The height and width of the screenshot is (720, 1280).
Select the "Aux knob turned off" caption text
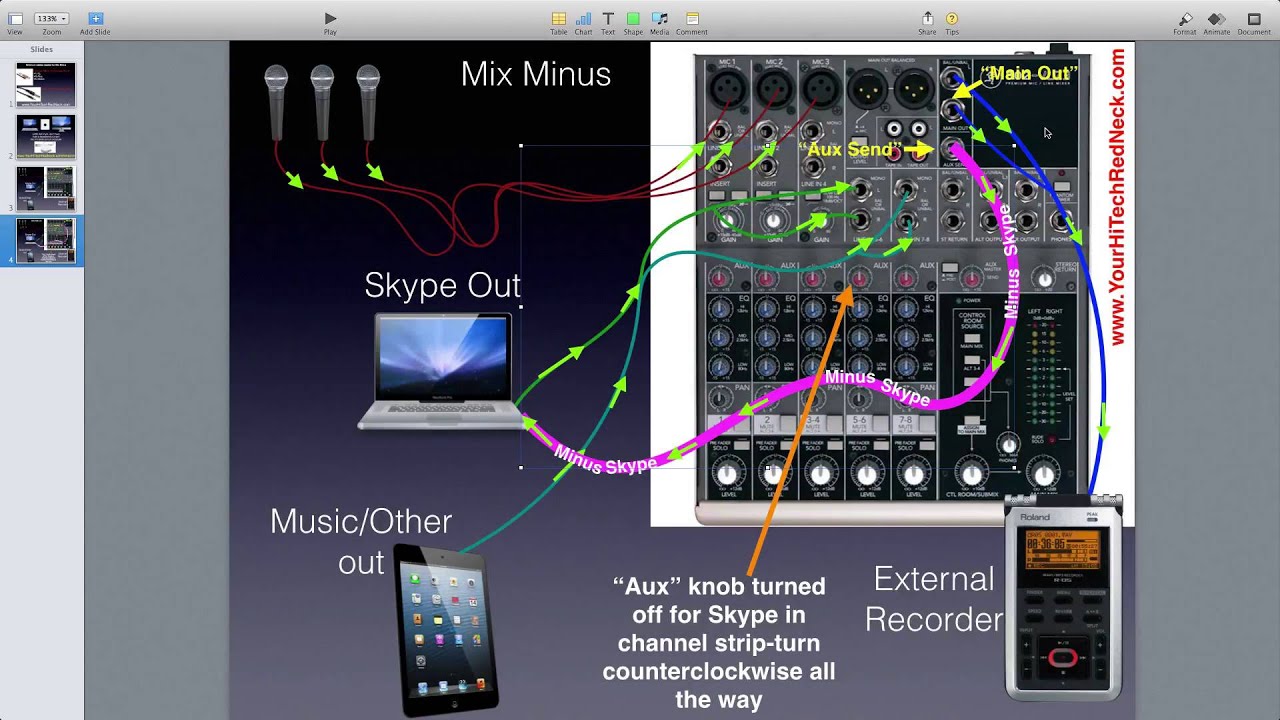[x=719, y=643]
